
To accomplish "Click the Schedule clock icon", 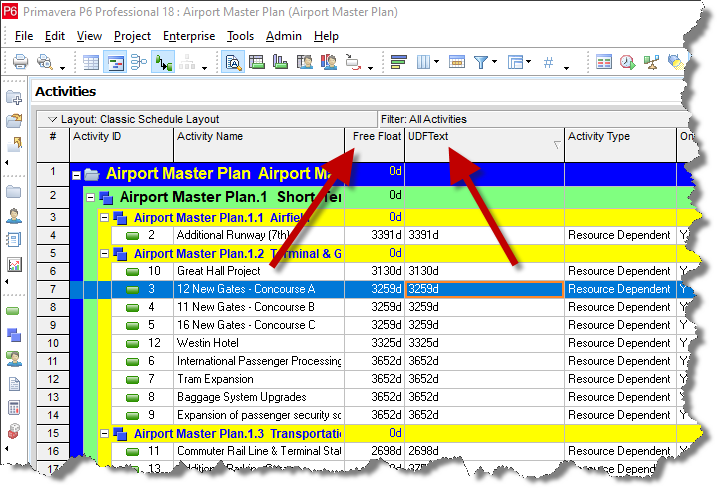I will point(627,62).
